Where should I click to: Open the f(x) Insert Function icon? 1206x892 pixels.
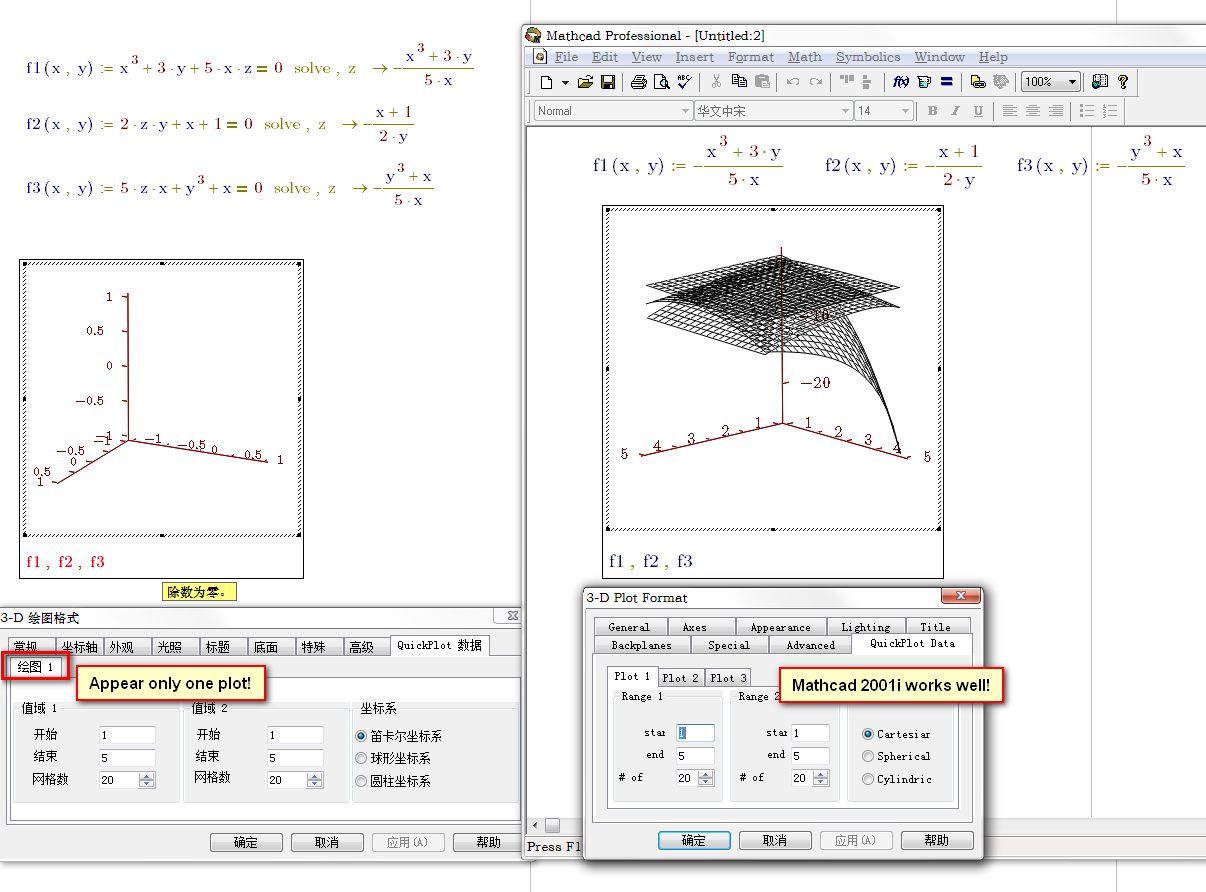[x=900, y=82]
